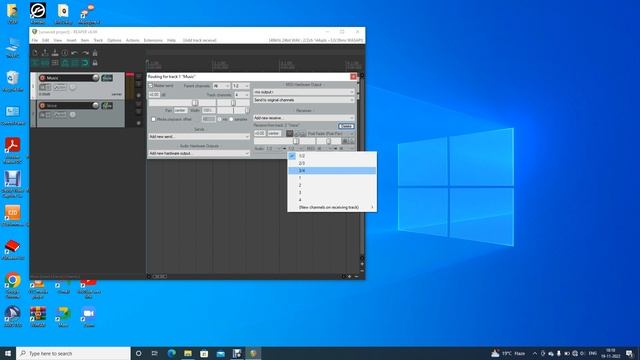Open 'New channels on receiving track' submenu

332,207
